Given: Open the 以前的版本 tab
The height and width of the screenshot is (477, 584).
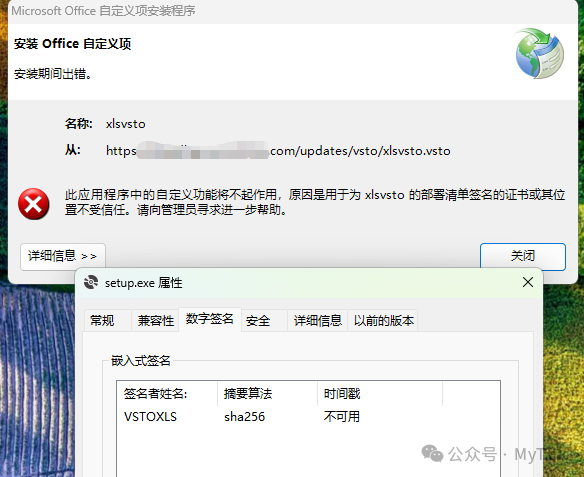Looking at the screenshot, I should point(383,320).
